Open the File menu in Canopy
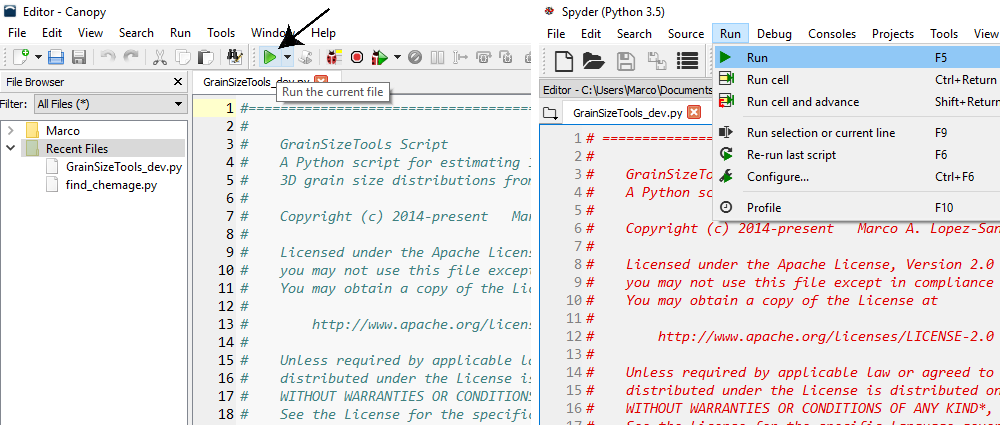 click(17, 33)
